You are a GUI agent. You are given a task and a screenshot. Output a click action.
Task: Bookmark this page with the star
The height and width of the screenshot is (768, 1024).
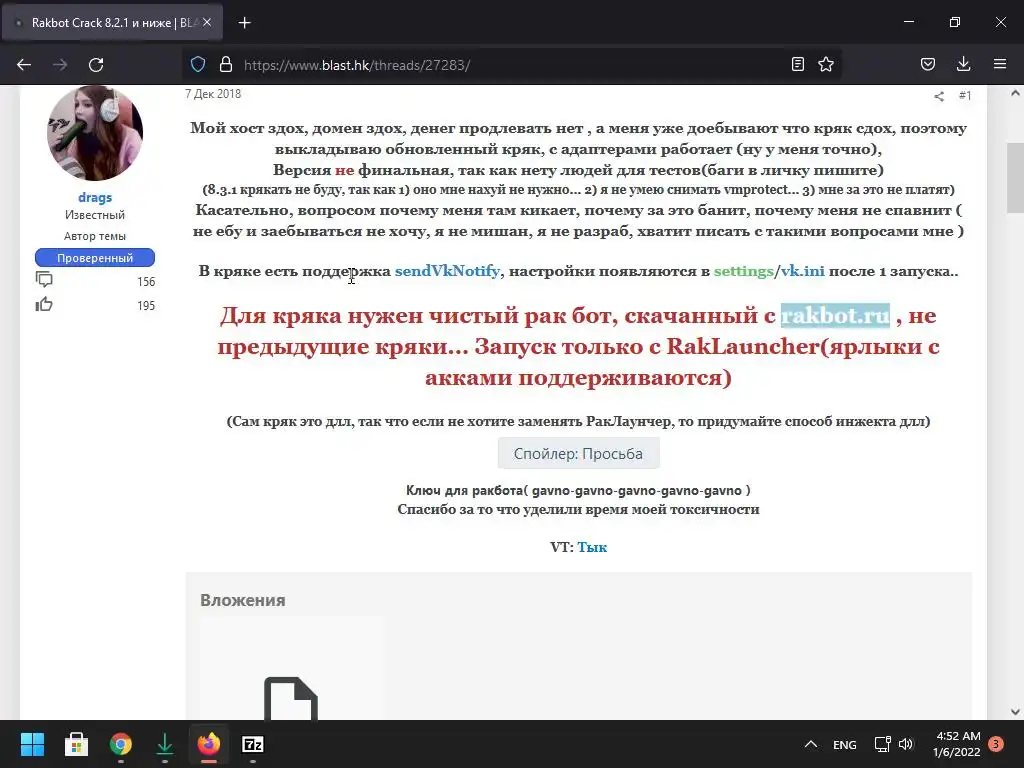826,64
